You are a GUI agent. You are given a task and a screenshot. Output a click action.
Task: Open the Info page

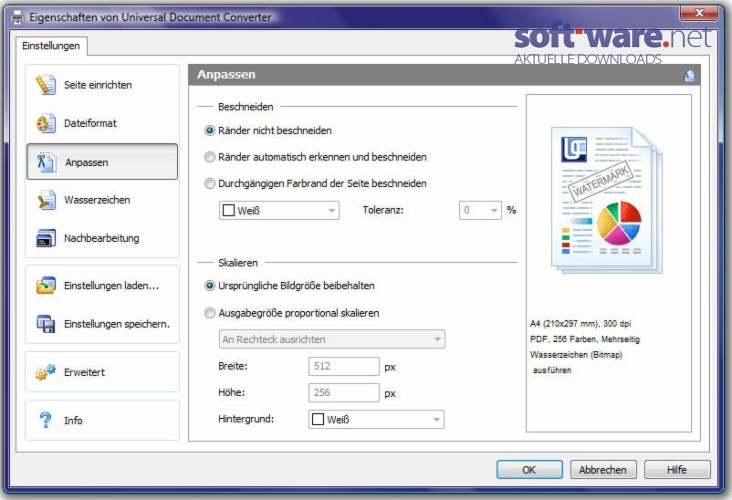click(x=102, y=420)
